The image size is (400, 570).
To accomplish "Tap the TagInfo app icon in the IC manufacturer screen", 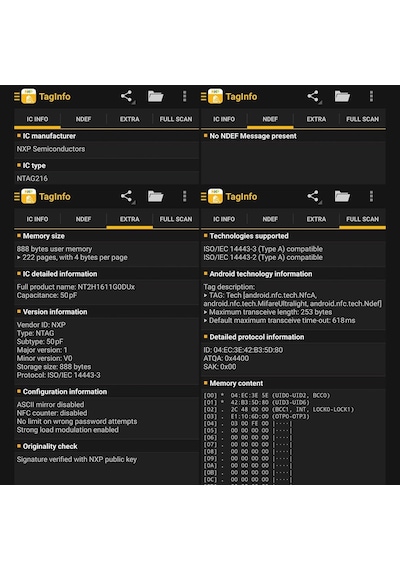I will (x=29, y=96).
